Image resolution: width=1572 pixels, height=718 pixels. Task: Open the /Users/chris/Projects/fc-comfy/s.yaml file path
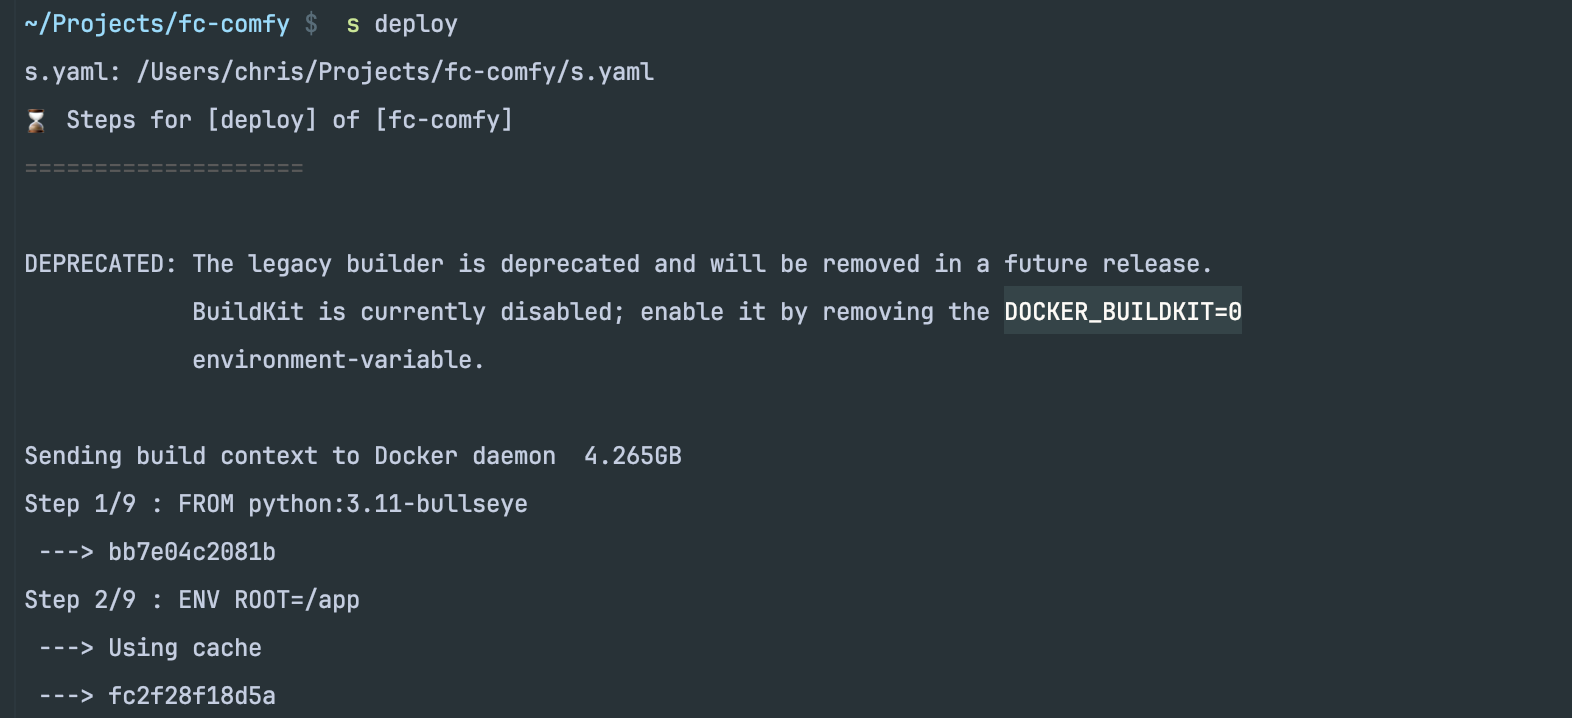click(395, 72)
